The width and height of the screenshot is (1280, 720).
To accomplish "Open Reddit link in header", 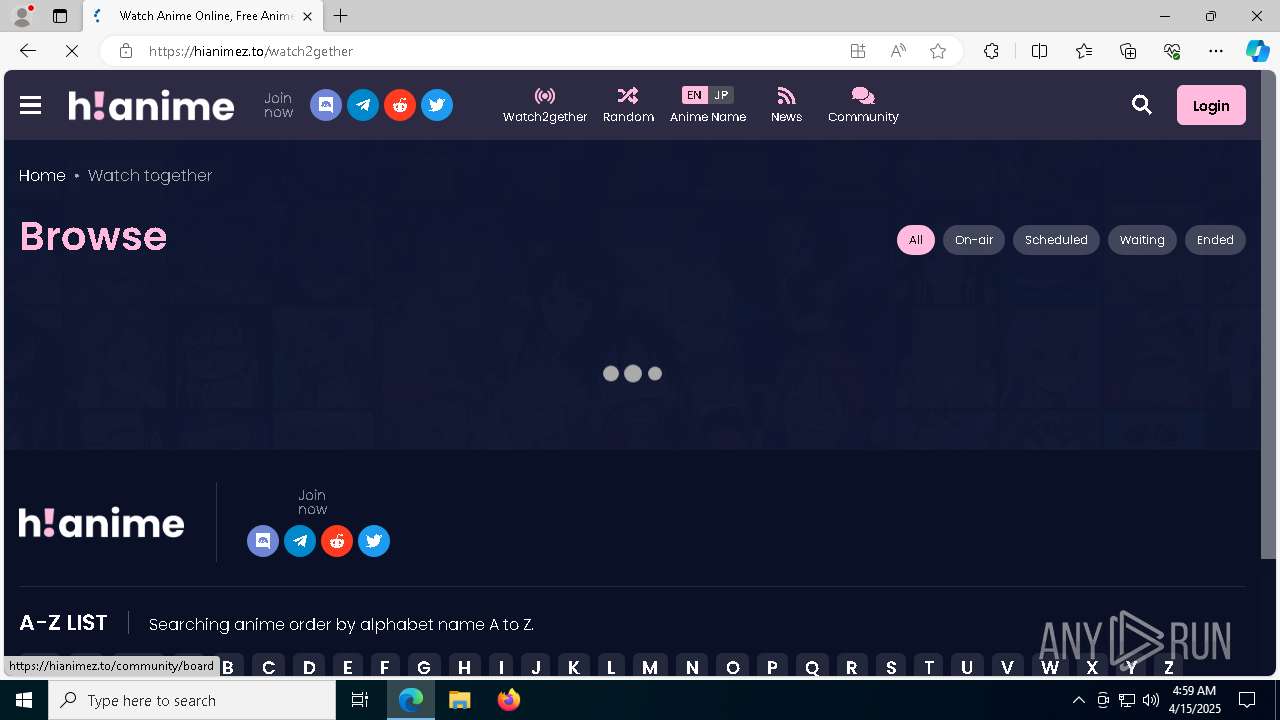I will (400, 105).
